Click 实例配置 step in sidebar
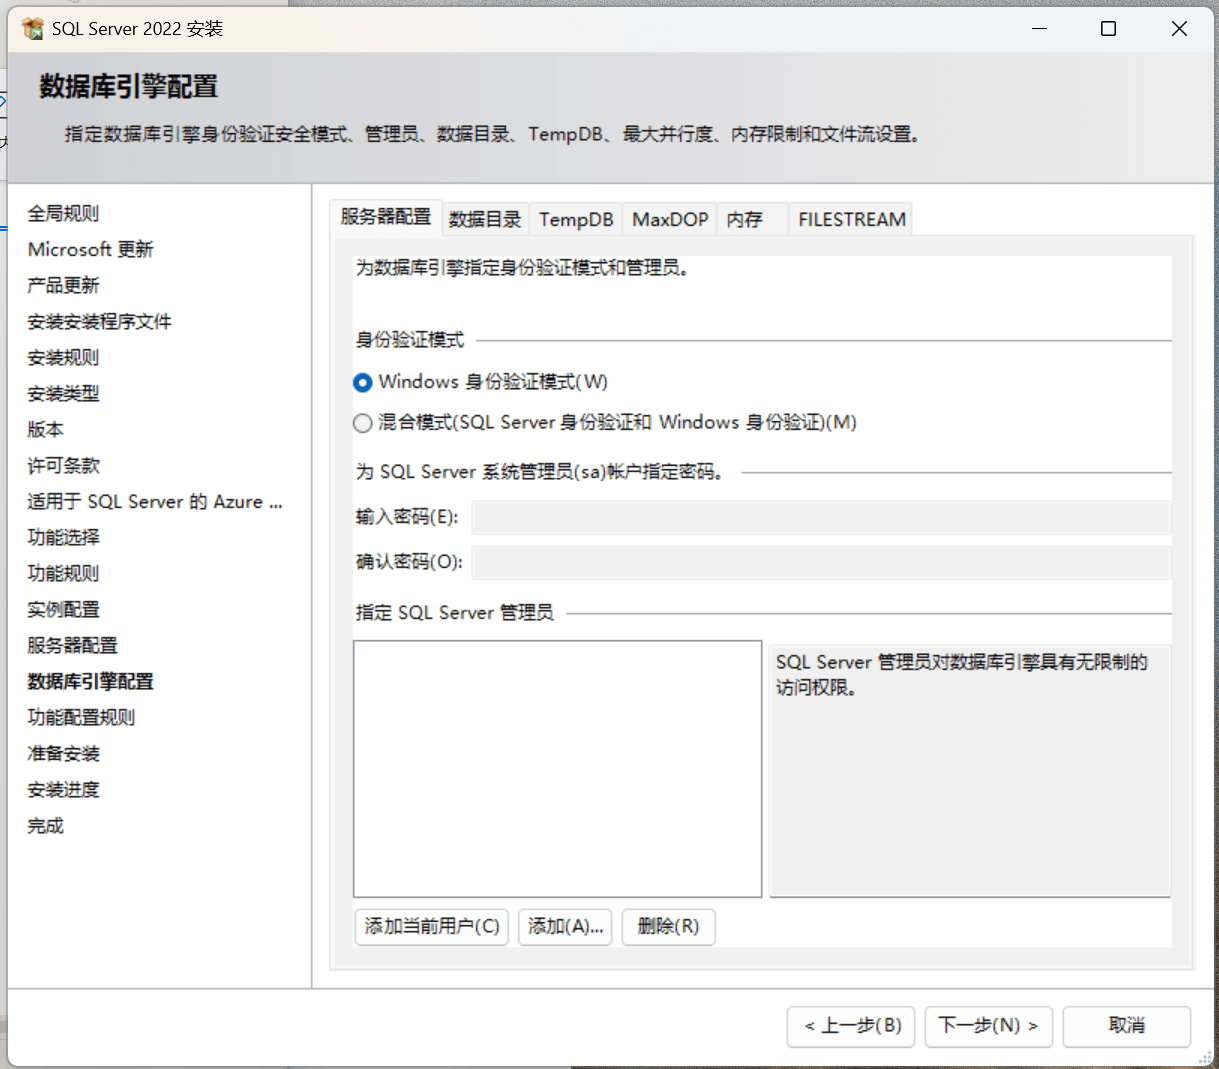 [x=63, y=609]
